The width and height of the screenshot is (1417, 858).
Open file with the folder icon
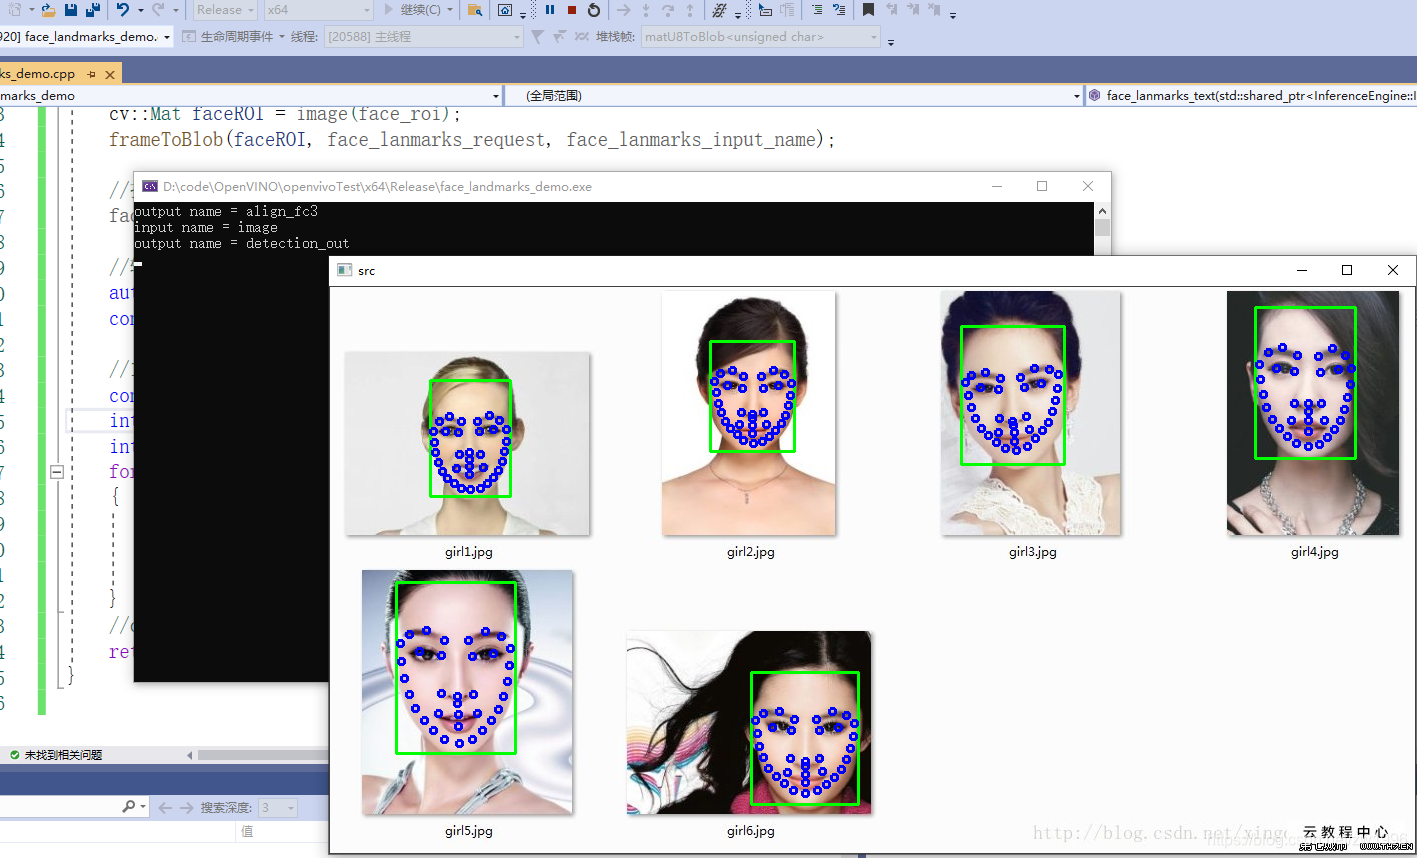point(48,10)
